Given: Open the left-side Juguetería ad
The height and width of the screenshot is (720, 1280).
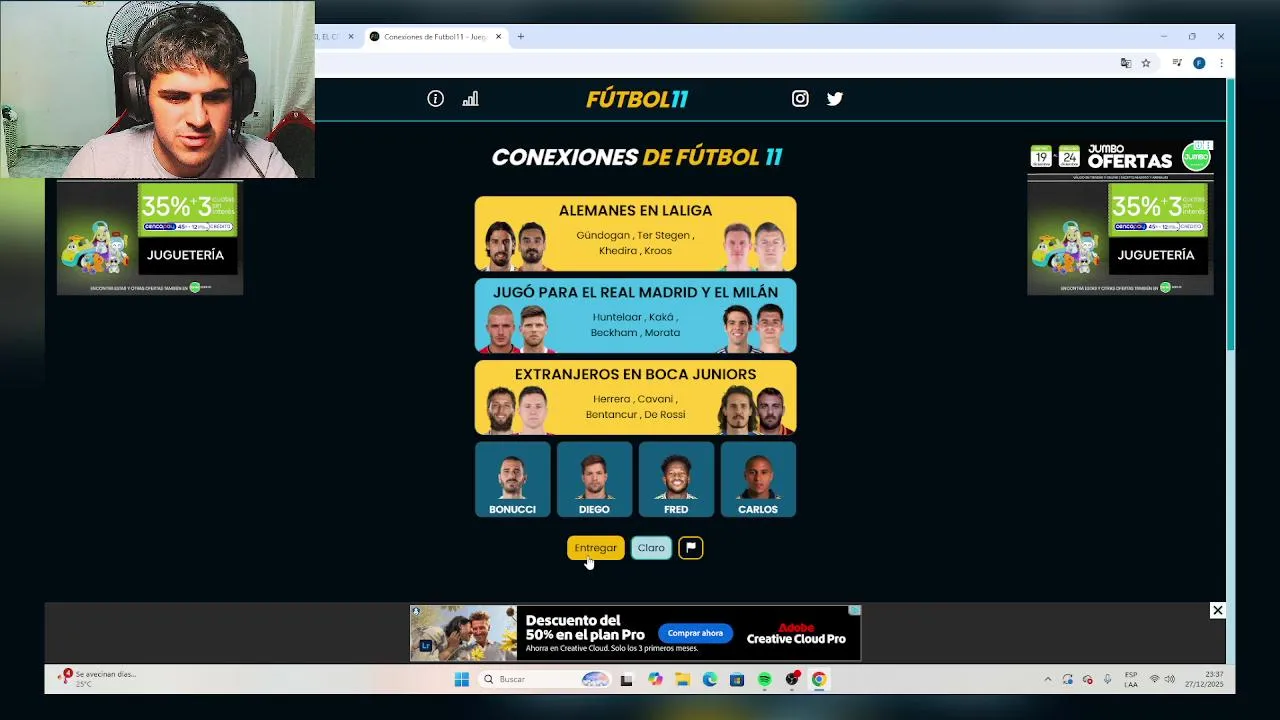Looking at the screenshot, I should click(x=150, y=238).
